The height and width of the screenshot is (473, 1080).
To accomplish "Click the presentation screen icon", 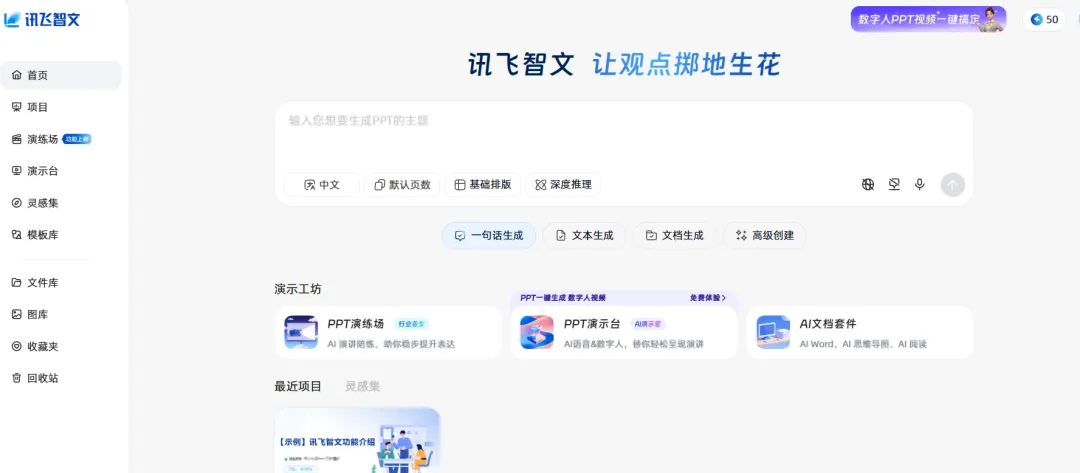I will click(894, 185).
